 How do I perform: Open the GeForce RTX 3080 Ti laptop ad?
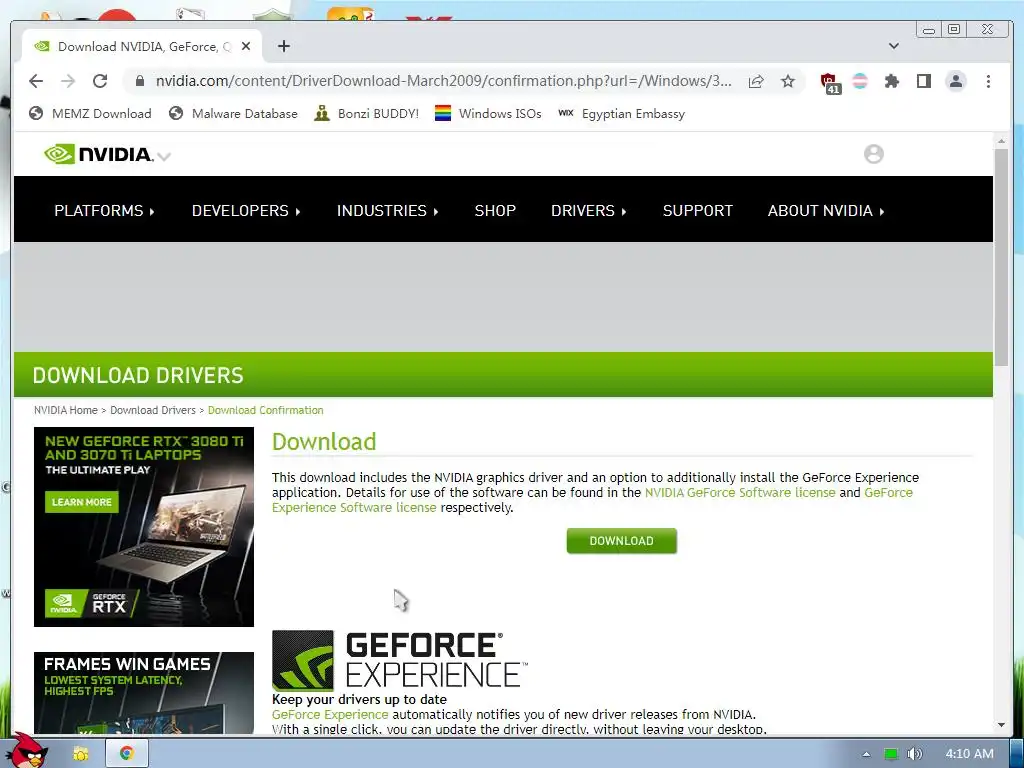pos(144,527)
